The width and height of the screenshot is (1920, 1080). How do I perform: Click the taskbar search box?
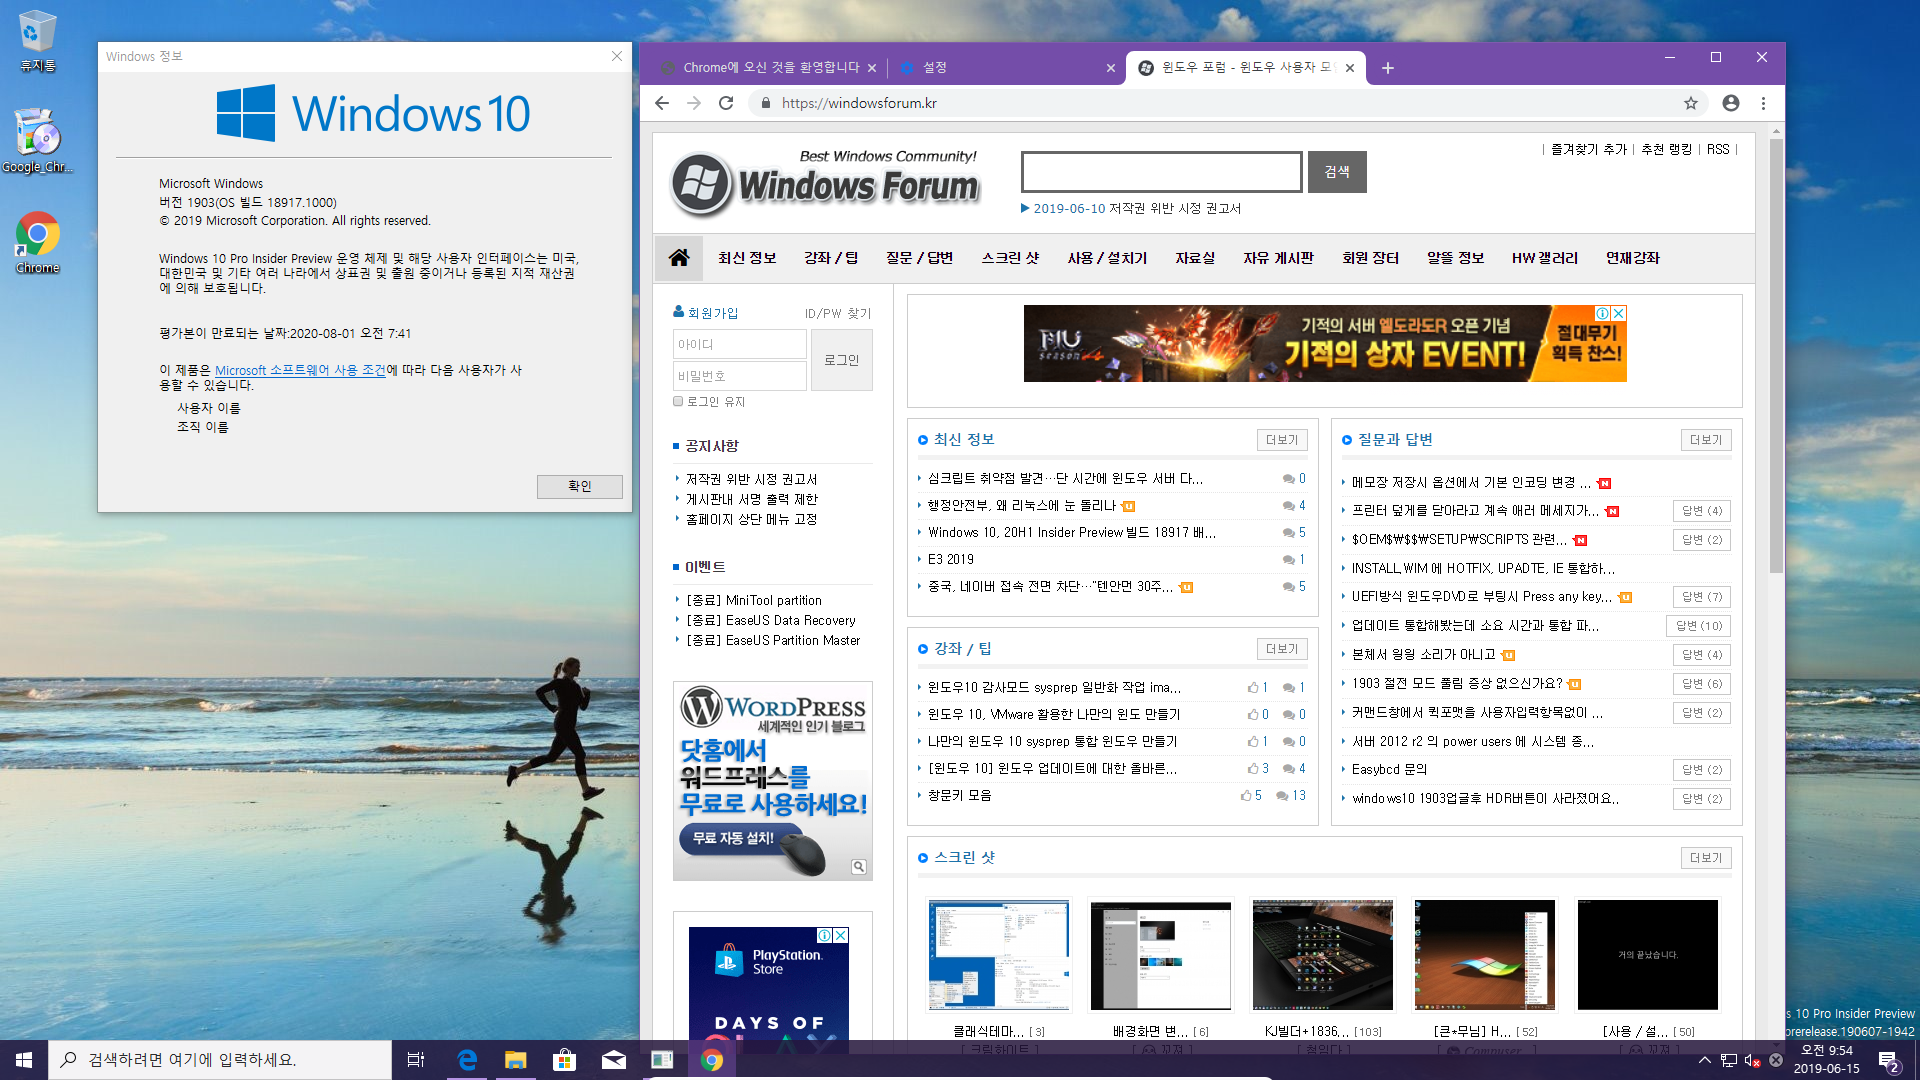pos(220,1060)
